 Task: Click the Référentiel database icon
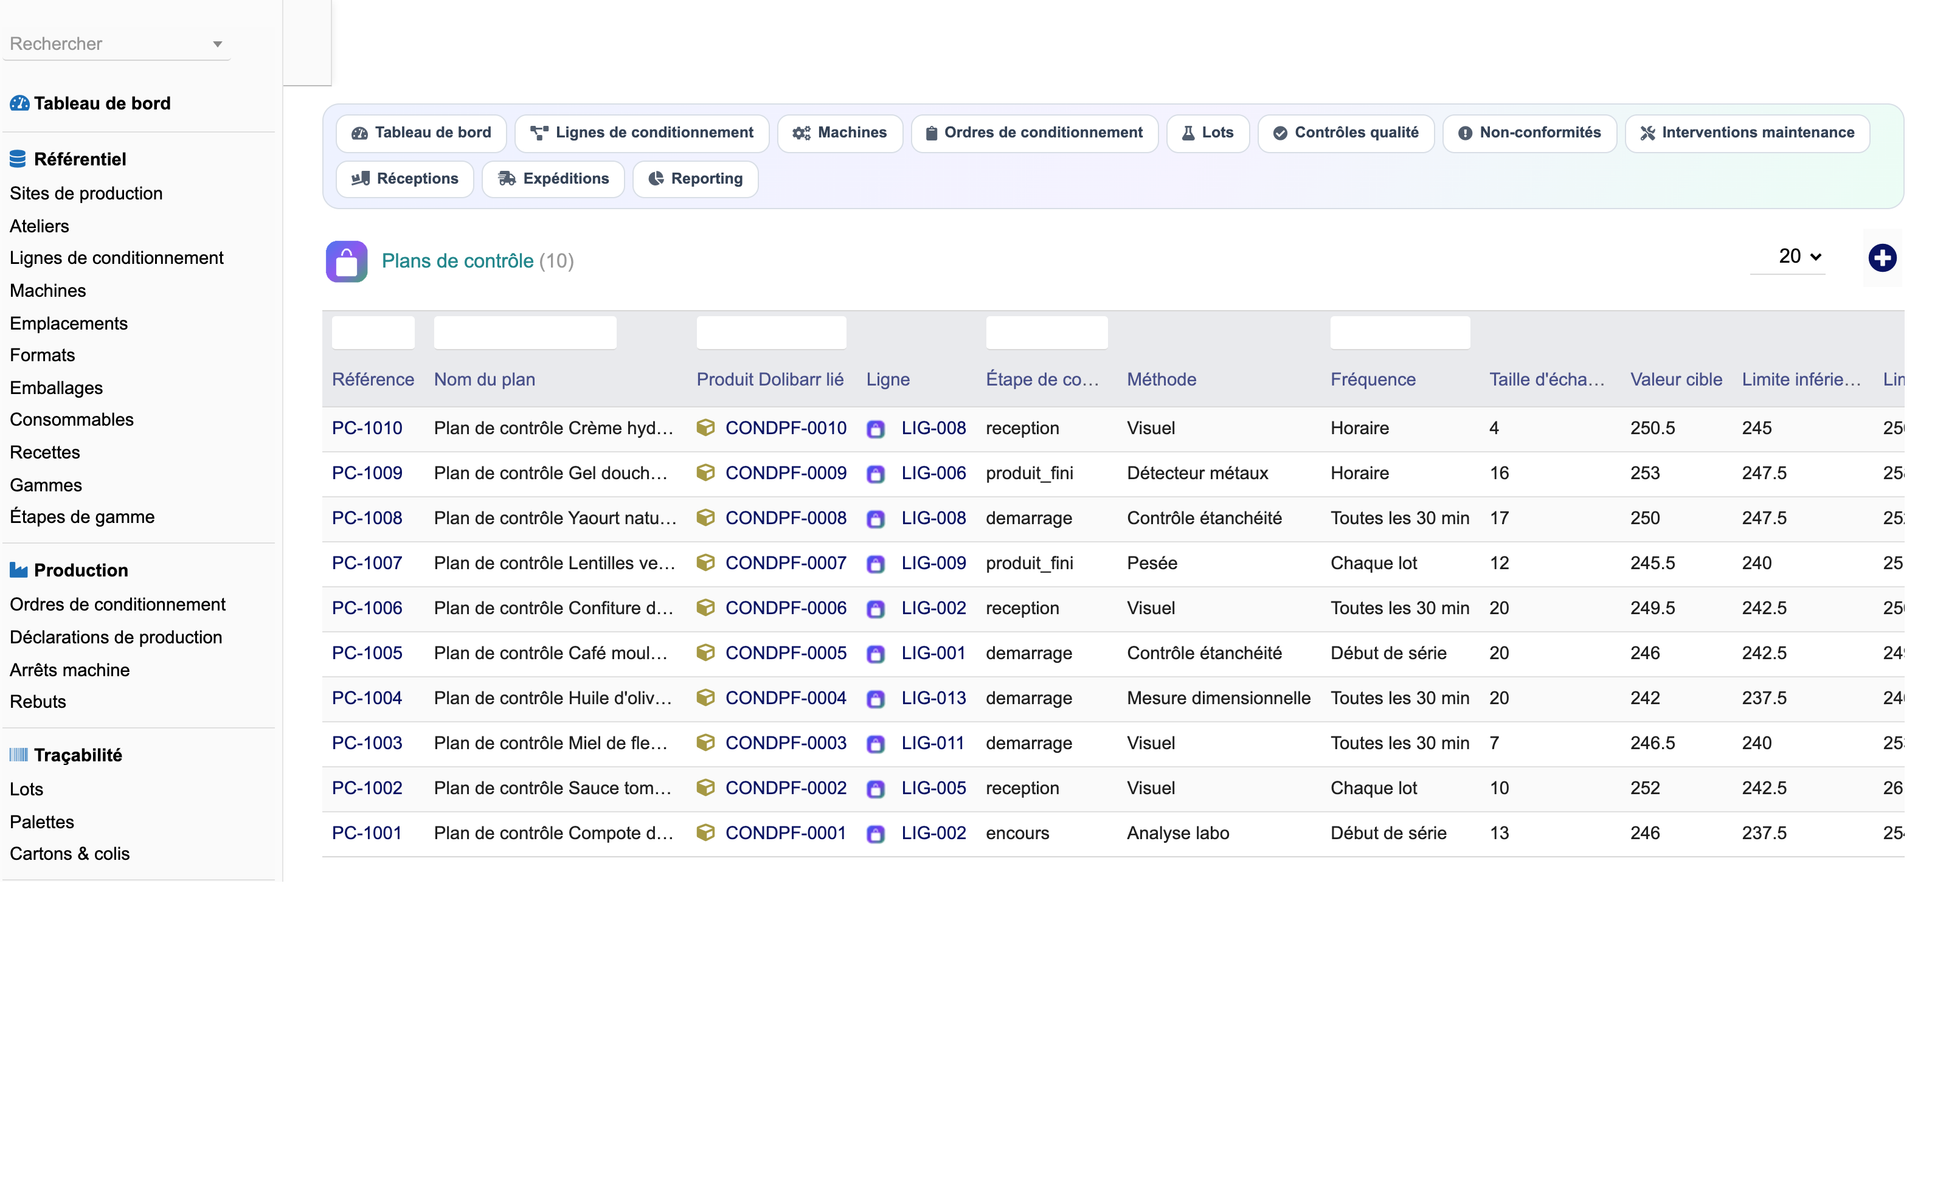18,159
